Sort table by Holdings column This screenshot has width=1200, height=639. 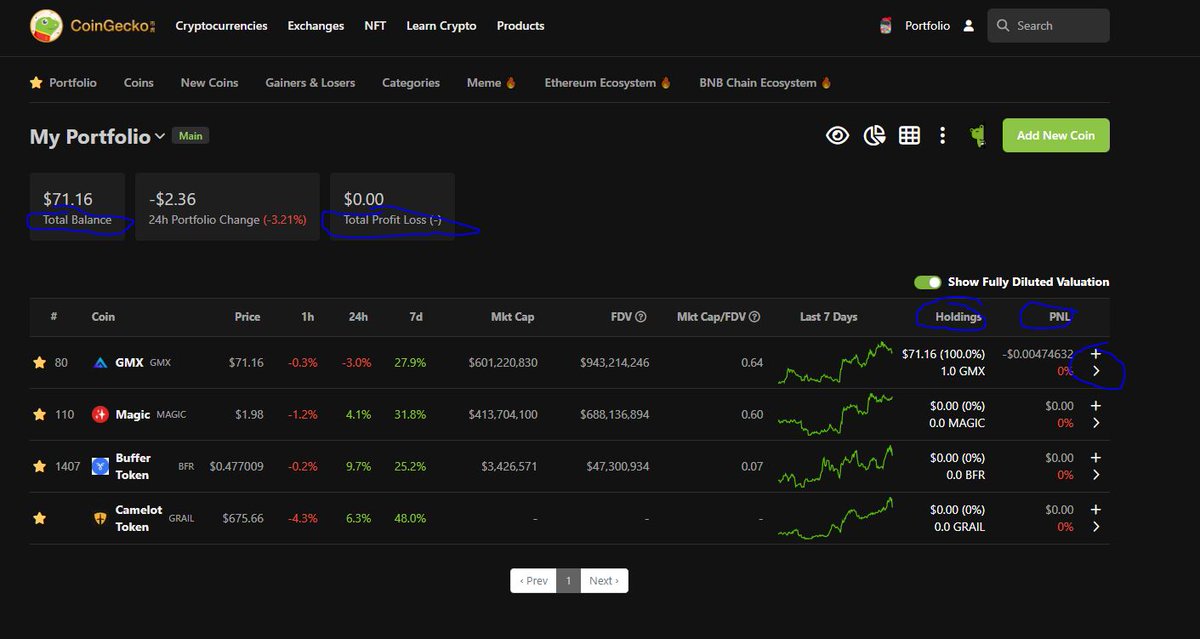959,317
